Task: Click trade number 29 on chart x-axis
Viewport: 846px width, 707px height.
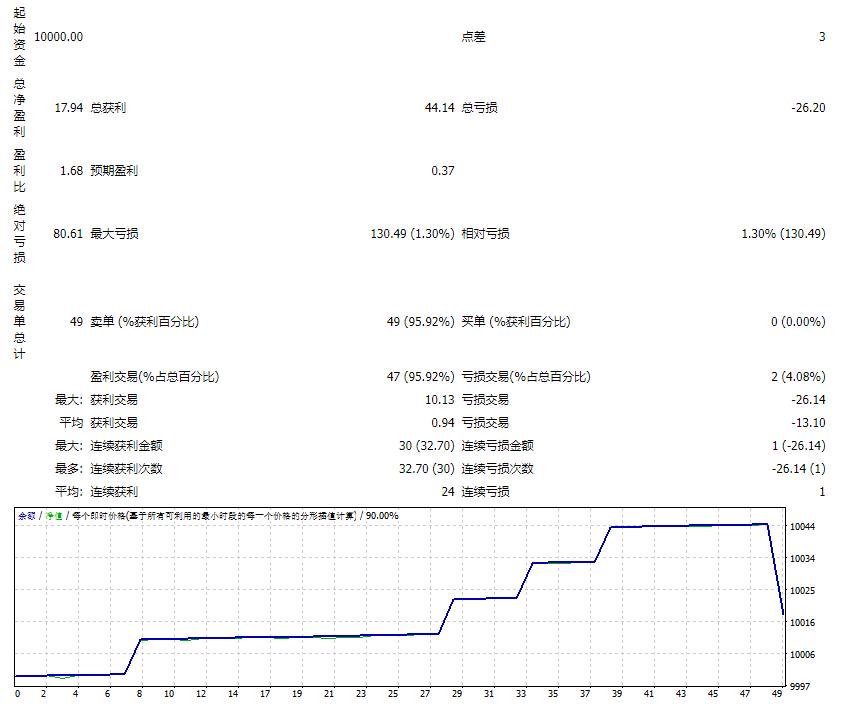Action: 457,693
